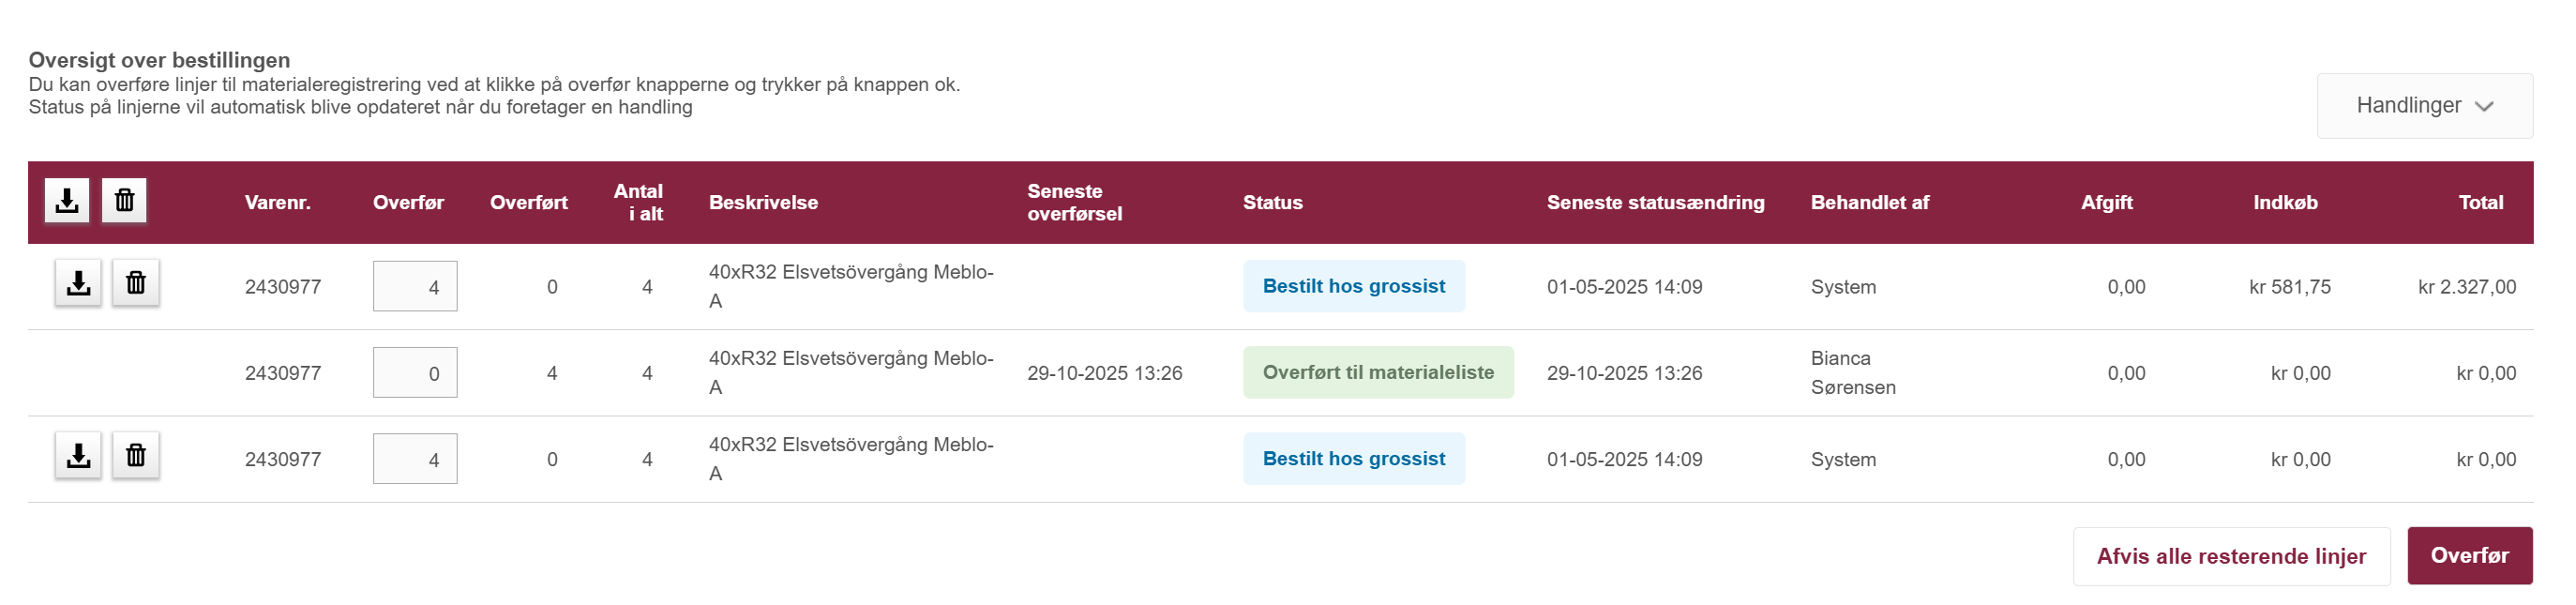Click the Varenr. column header
Image resolution: width=2576 pixels, height=605 pixels.
click(277, 203)
